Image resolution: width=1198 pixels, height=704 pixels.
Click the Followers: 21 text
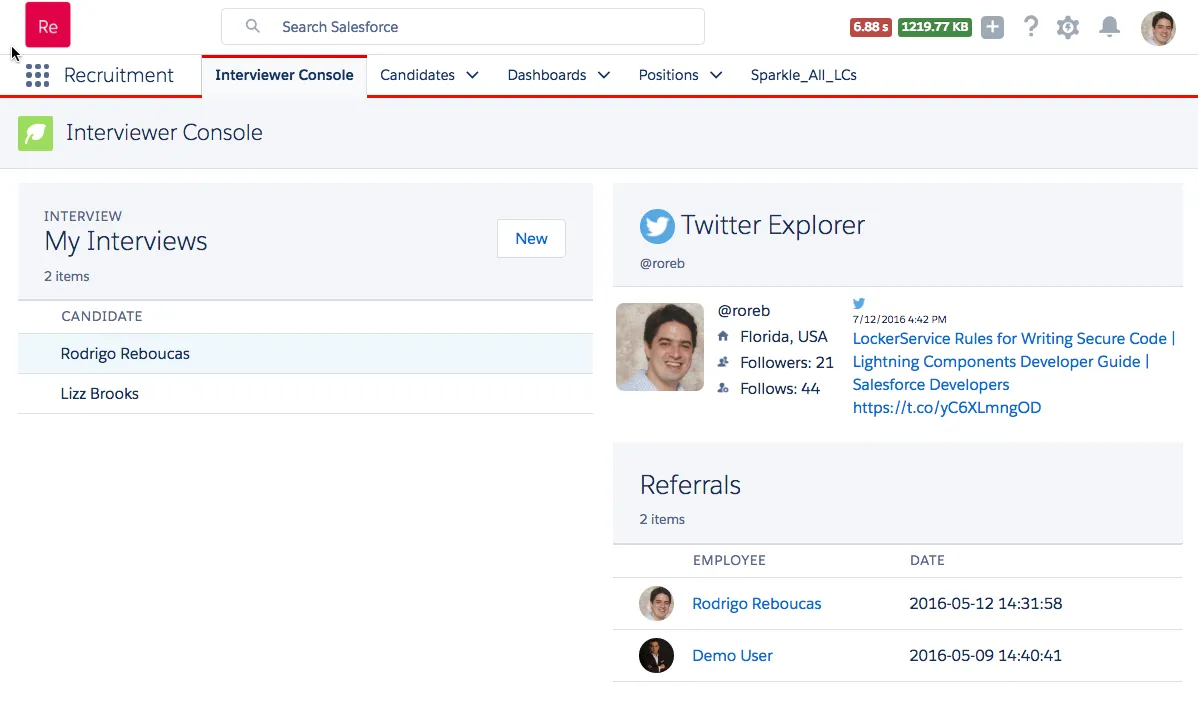tap(787, 362)
